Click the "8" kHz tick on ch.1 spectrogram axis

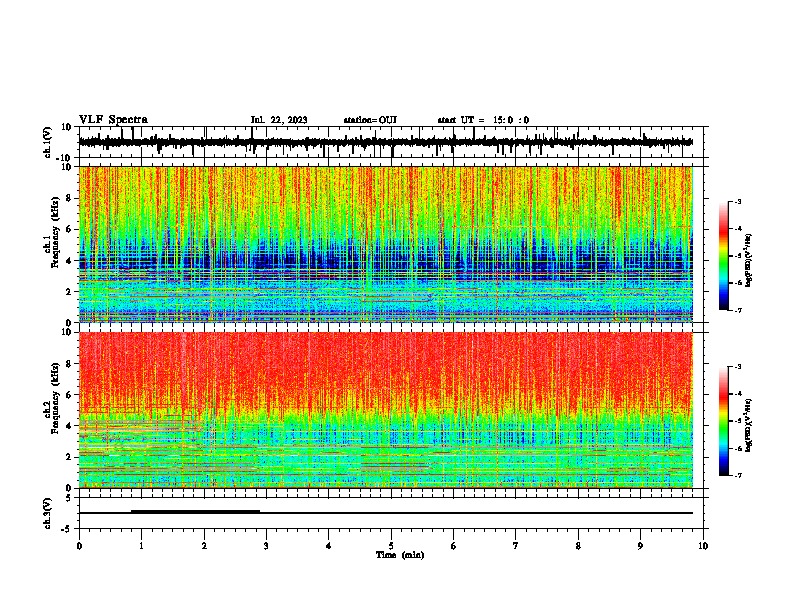point(70,198)
